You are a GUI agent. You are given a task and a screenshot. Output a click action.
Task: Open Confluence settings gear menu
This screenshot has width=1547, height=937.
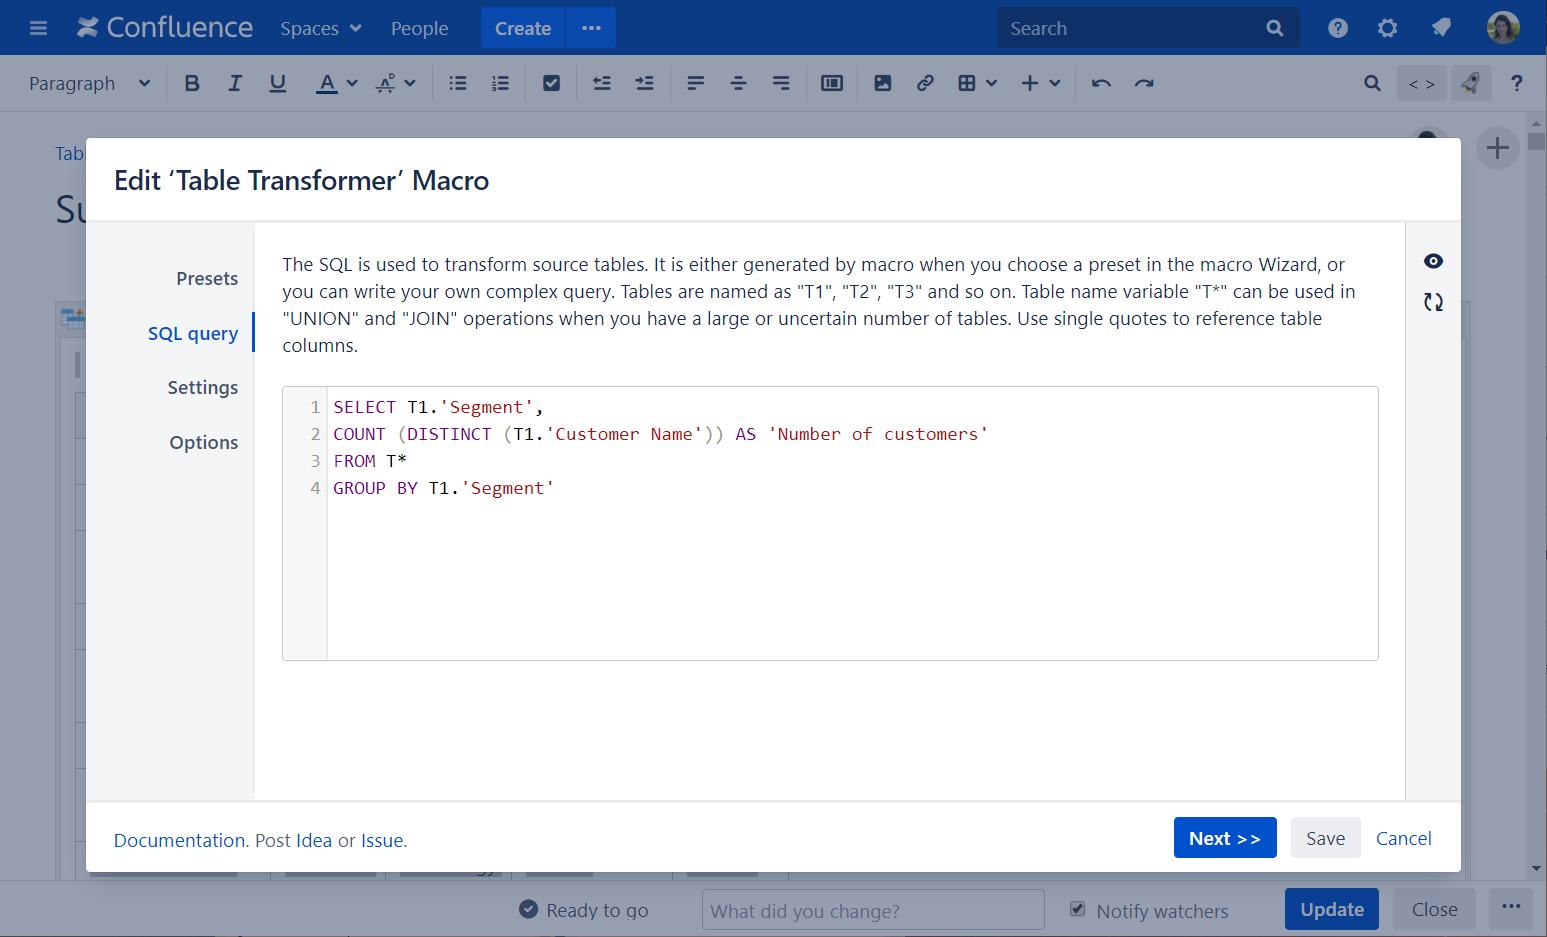pyautogui.click(x=1387, y=28)
